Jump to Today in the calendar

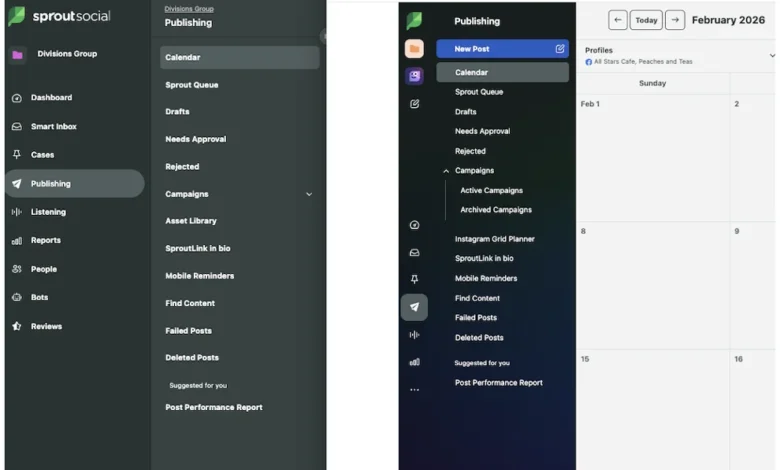tap(646, 20)
